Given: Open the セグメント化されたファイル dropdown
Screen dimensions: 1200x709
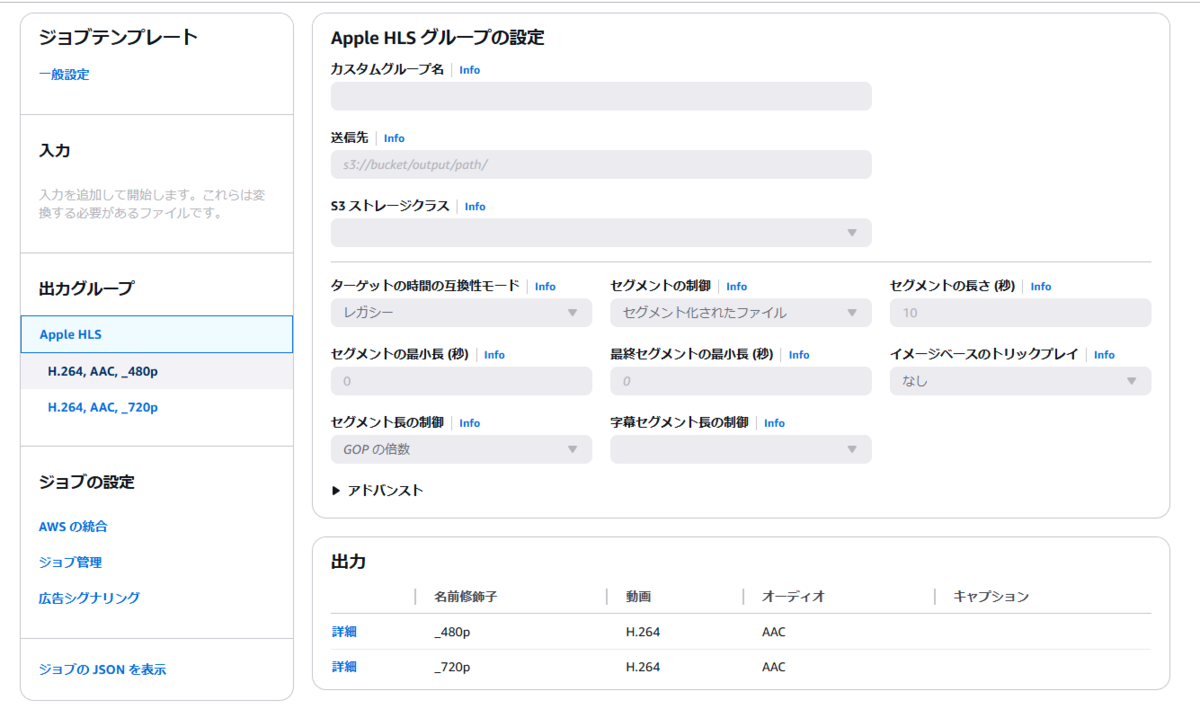Looking at the screenshot, I should tap(741, 313).
